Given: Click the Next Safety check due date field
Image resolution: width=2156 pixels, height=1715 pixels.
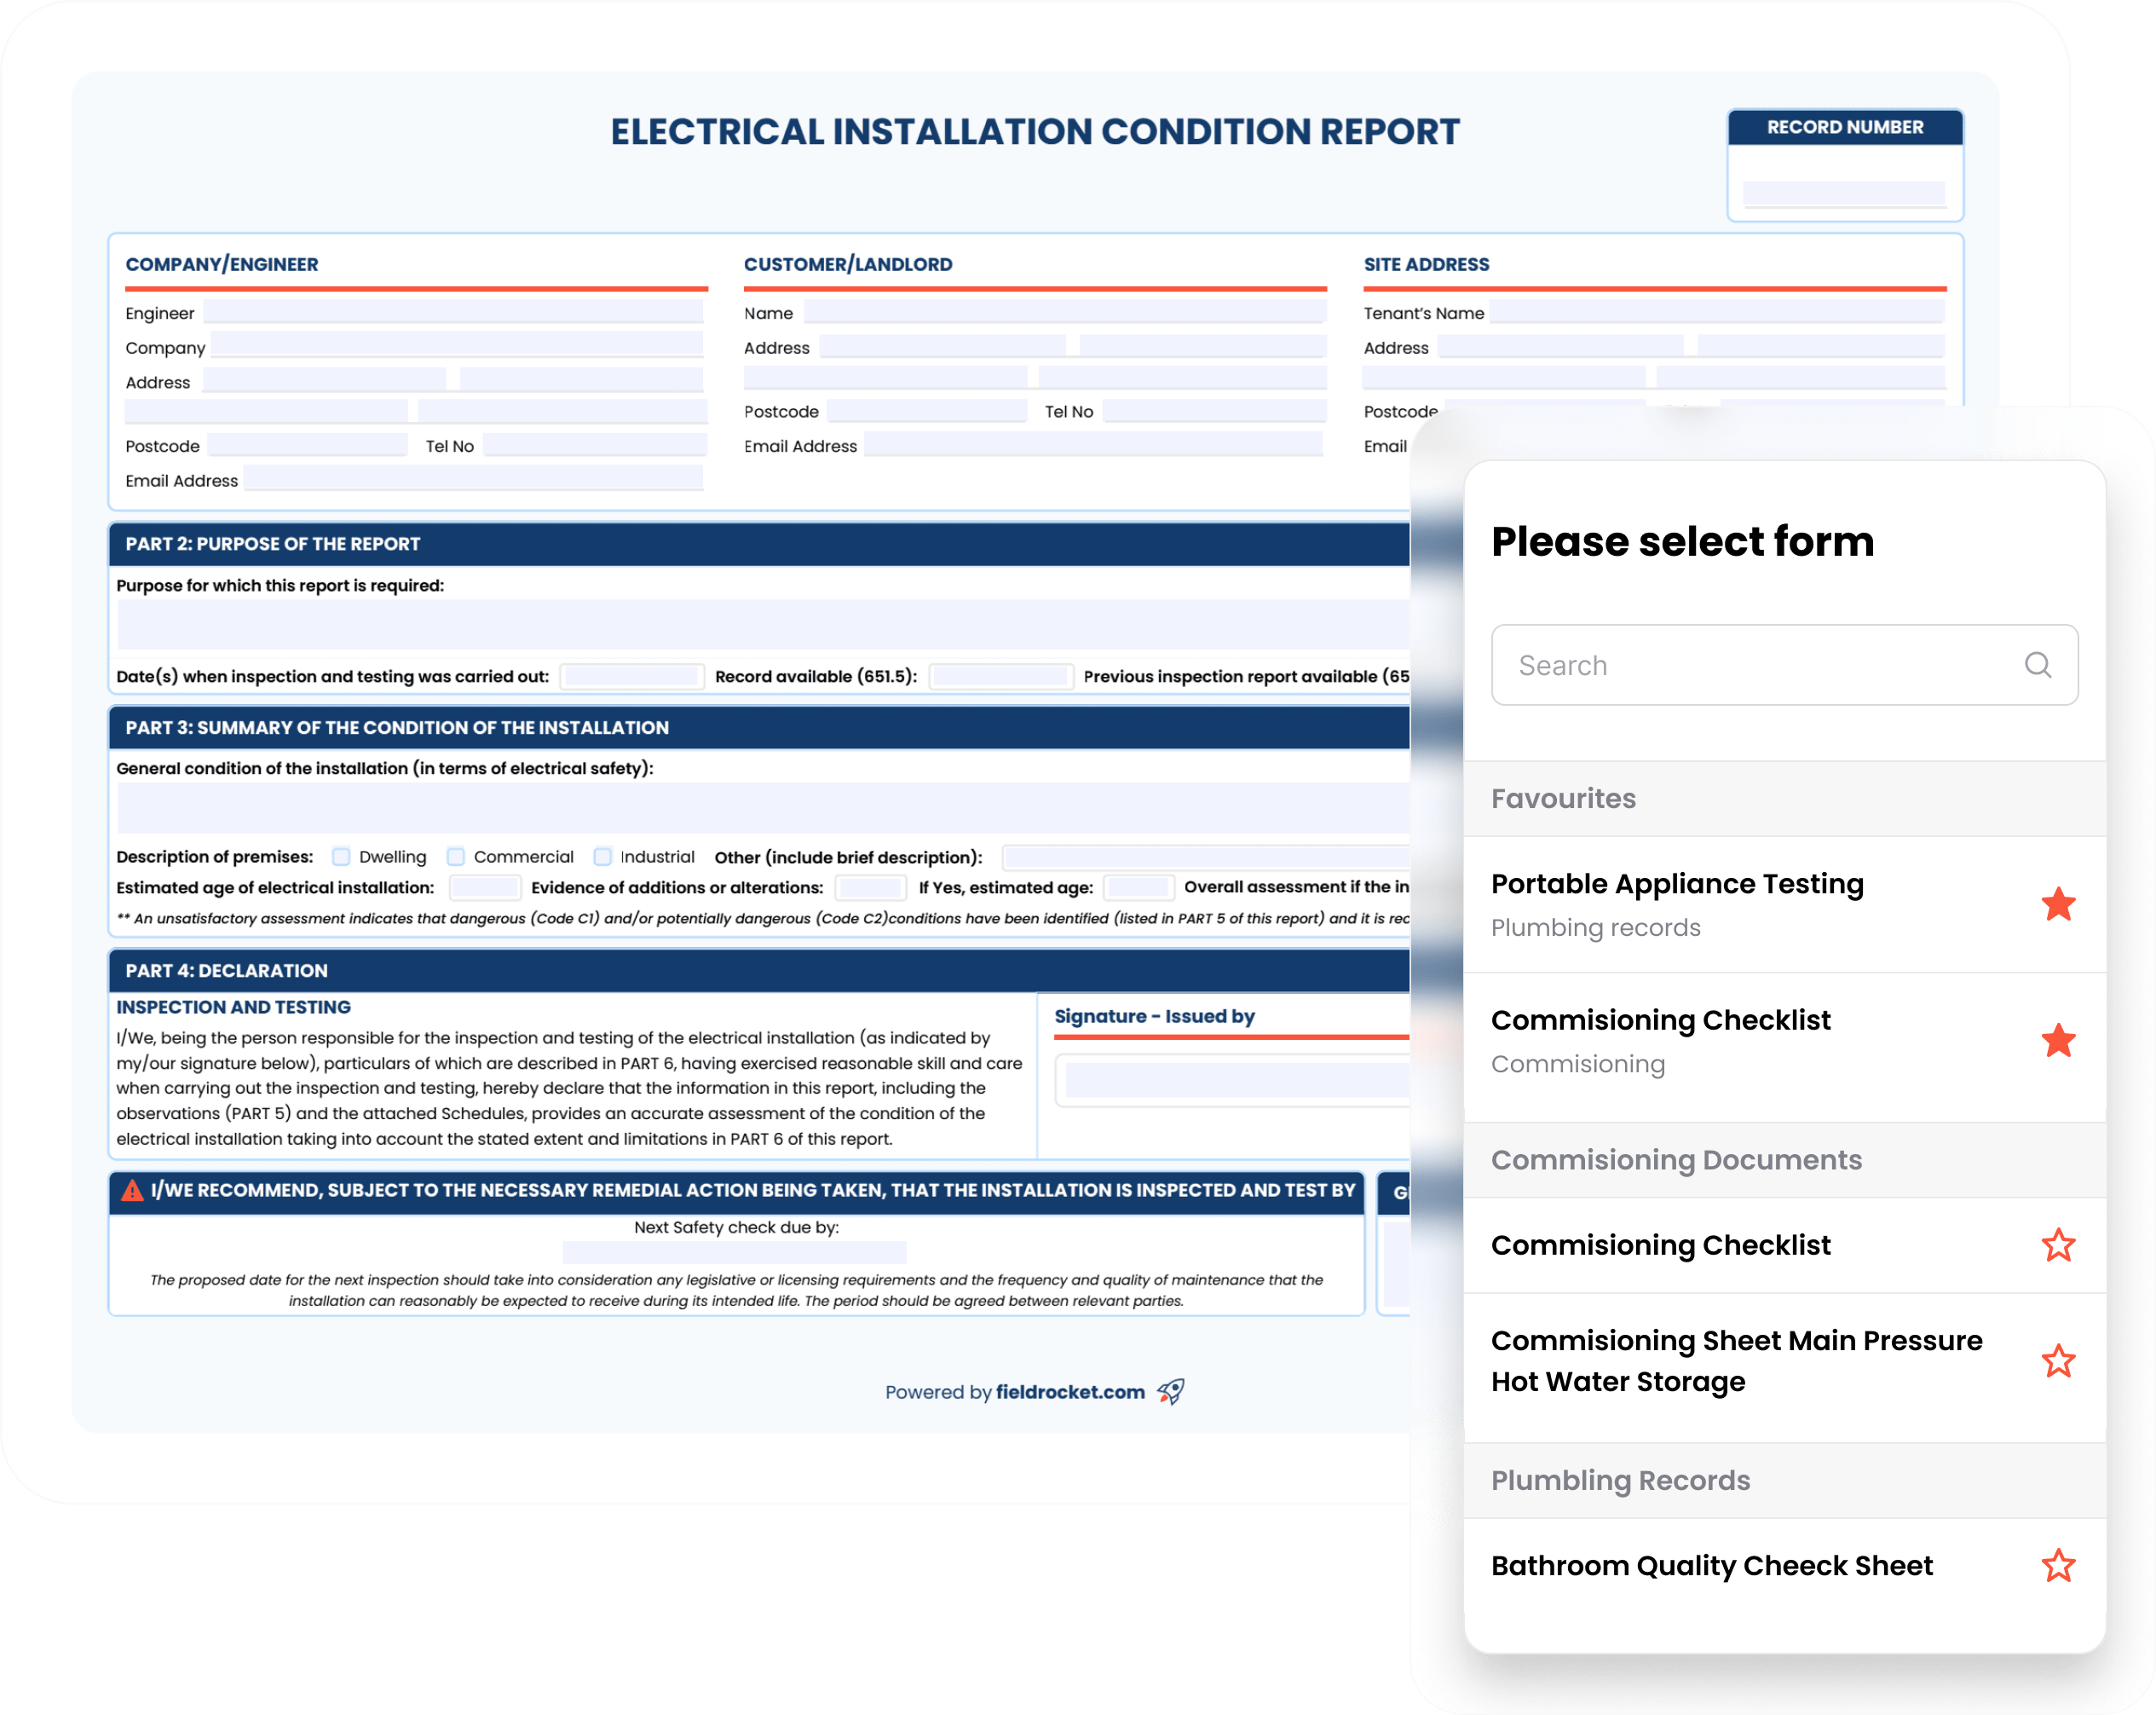Looking at the screenshot, I should click(x=734, y=1252).
